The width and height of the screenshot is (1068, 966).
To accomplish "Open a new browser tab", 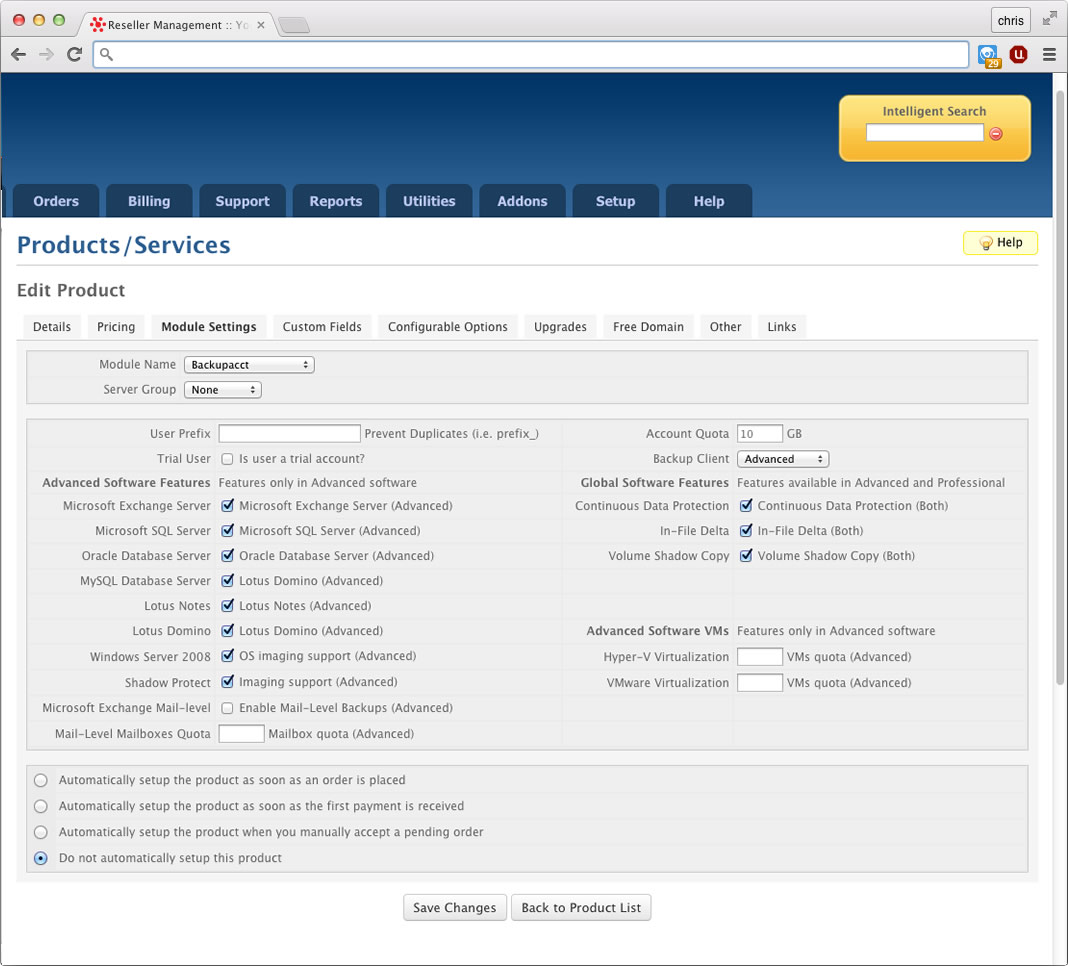I will click(294, 25).
